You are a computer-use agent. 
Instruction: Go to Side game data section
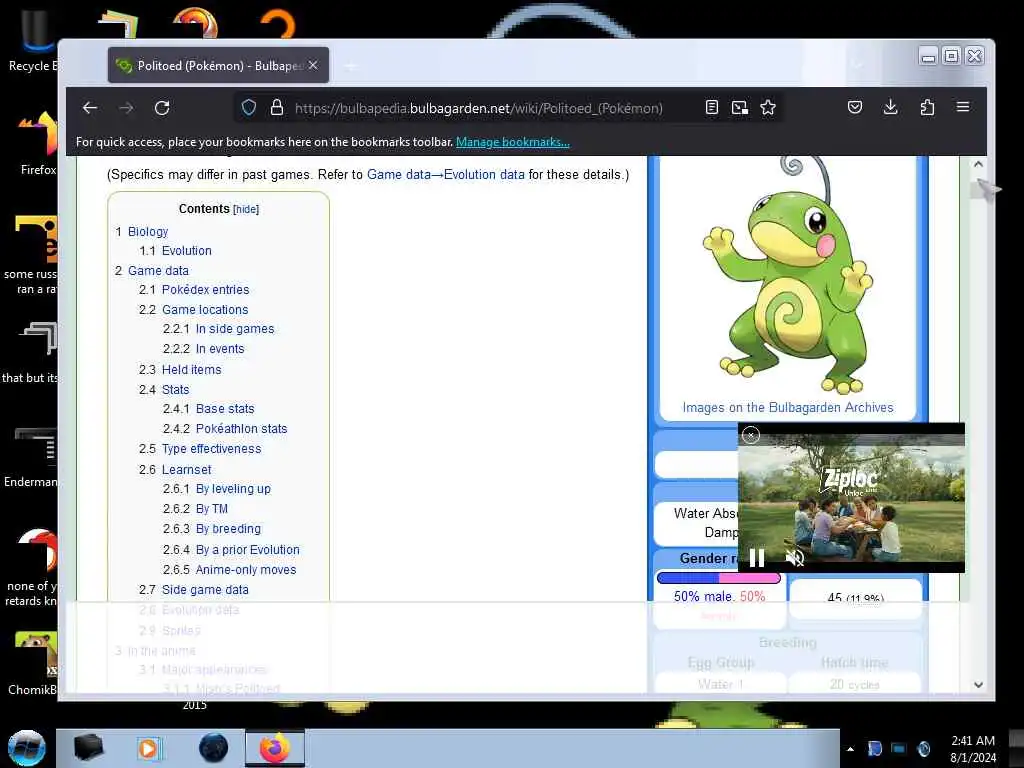(205, 590)
